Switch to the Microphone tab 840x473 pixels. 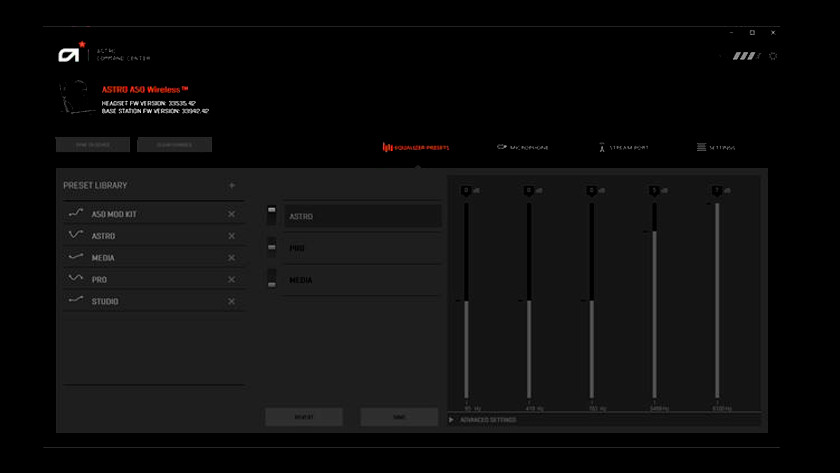(x=522, y=147)
